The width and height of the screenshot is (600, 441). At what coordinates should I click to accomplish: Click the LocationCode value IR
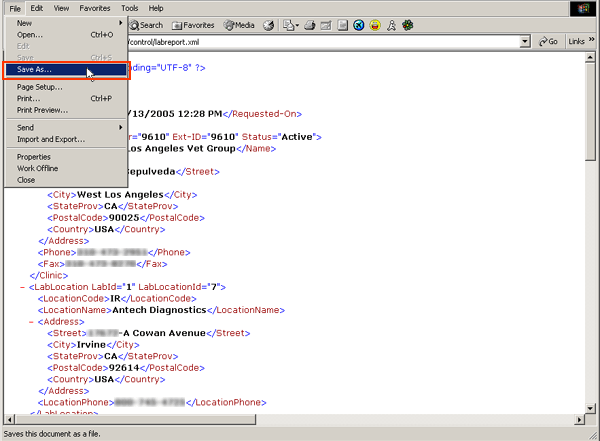pyautogui.click(x=115, y=299)
